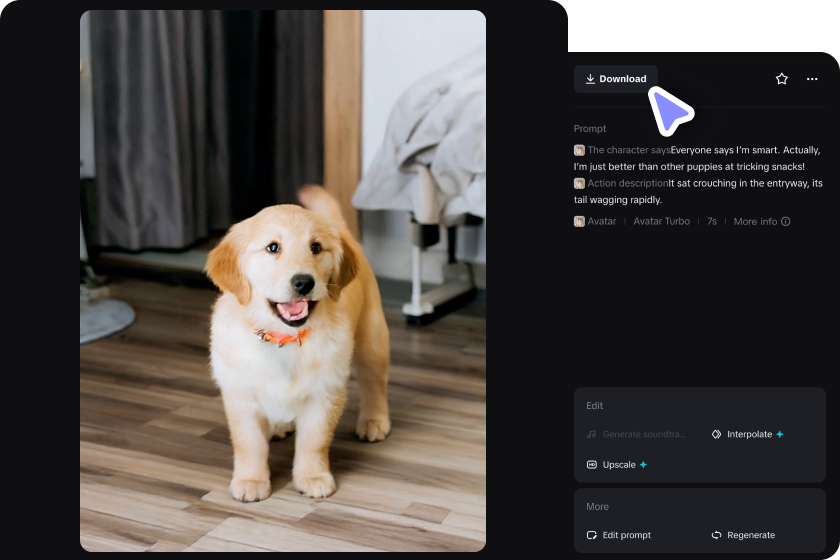Choose Interpolate in the Edit panel
This screenshot has width=840, height=560.
[x=747, y=434]
